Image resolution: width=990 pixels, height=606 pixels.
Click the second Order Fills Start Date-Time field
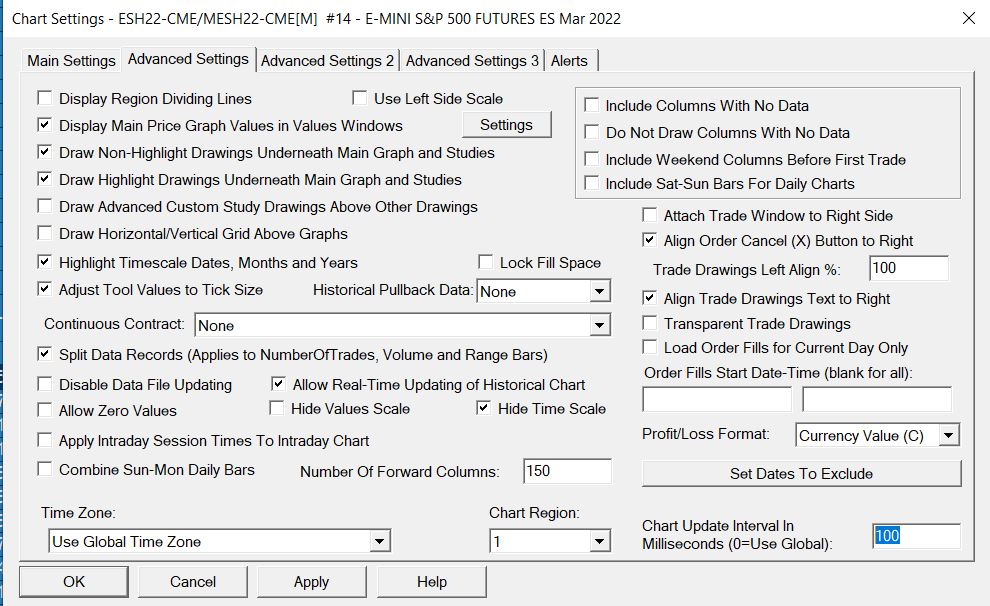(877, 400)
